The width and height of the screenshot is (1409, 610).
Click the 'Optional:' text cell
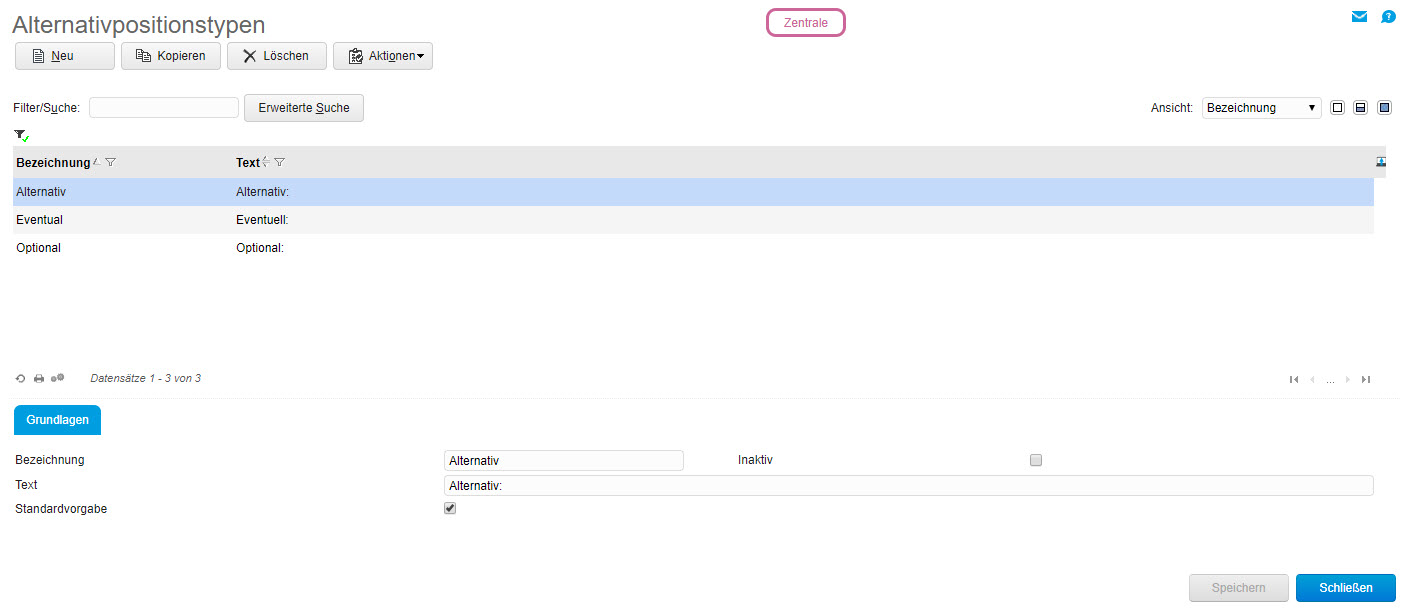(x=260, y=248)
